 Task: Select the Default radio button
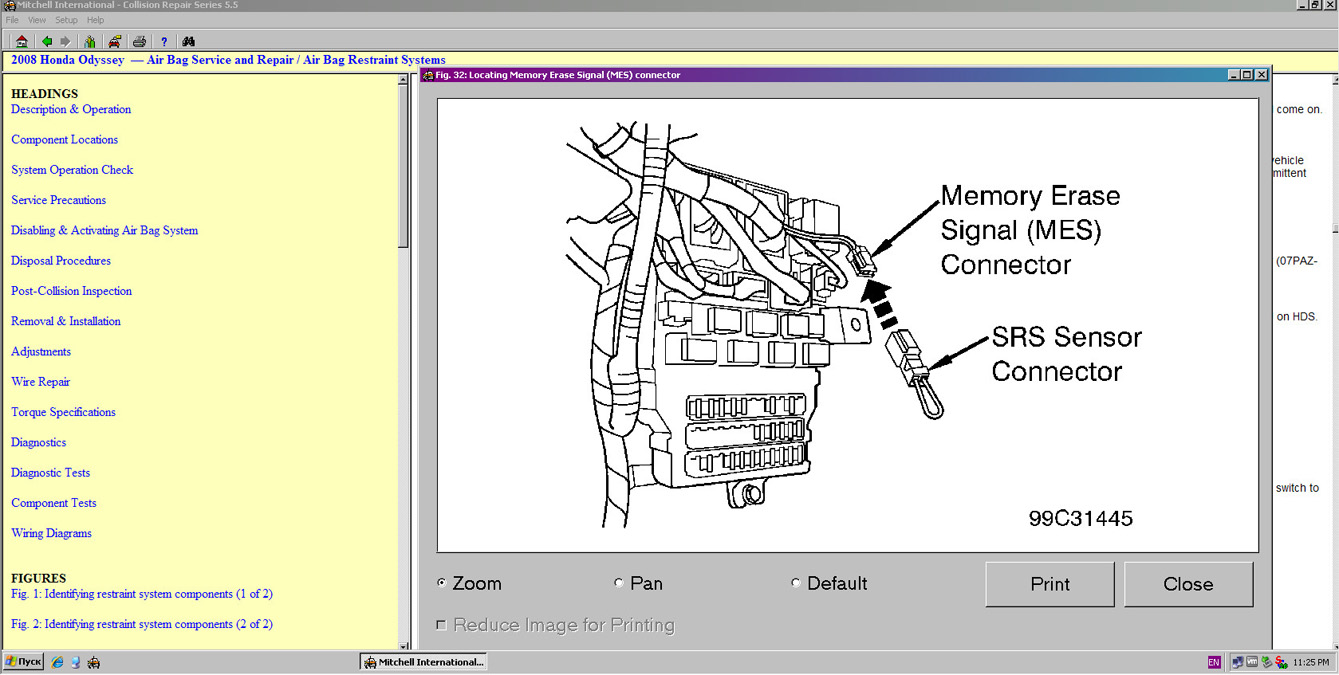point(796,583)
